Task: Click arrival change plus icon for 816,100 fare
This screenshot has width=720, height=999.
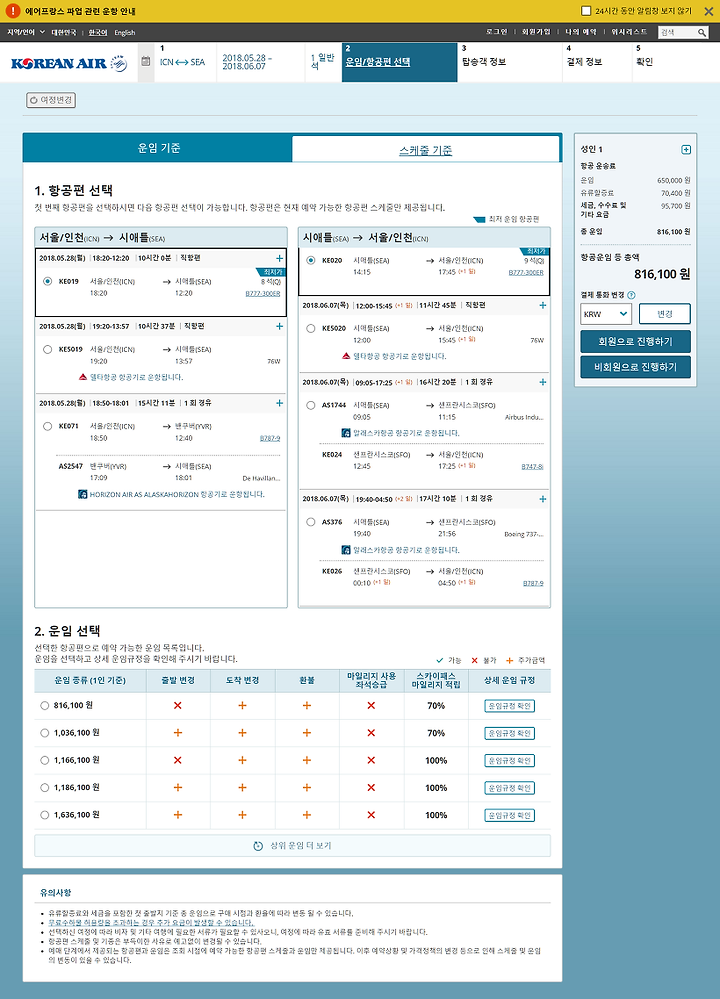Action: click(x=242, y=706)
